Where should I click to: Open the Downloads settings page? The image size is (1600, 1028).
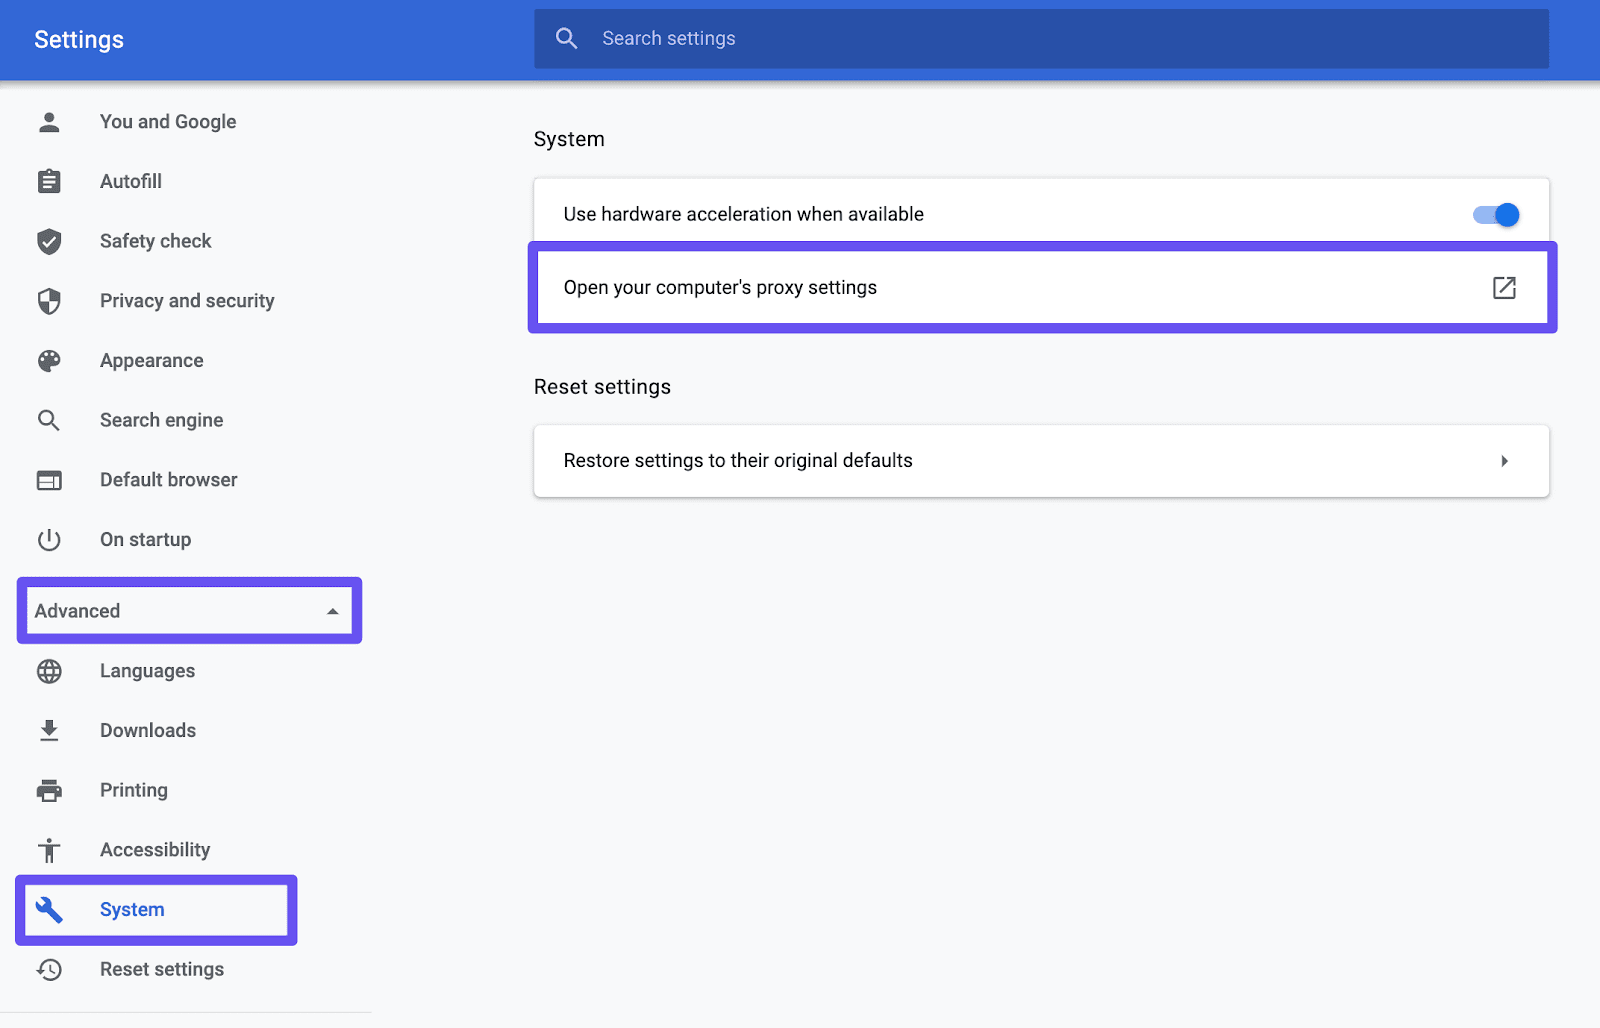[148, 730]
